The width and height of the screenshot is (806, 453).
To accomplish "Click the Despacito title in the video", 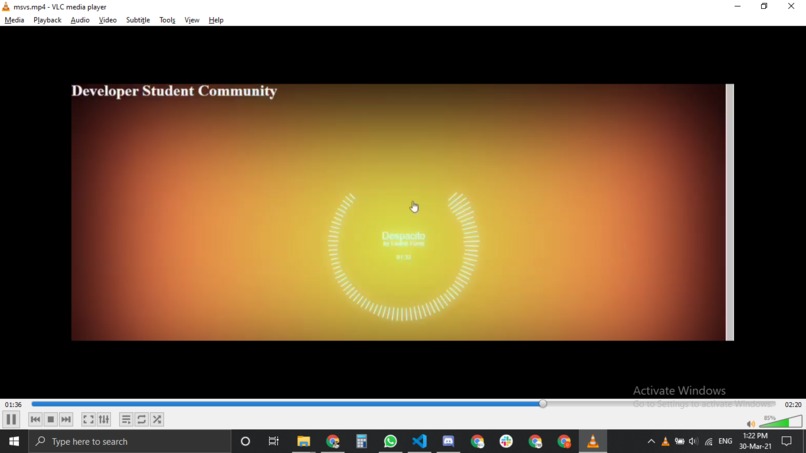I will pos(404,236).
